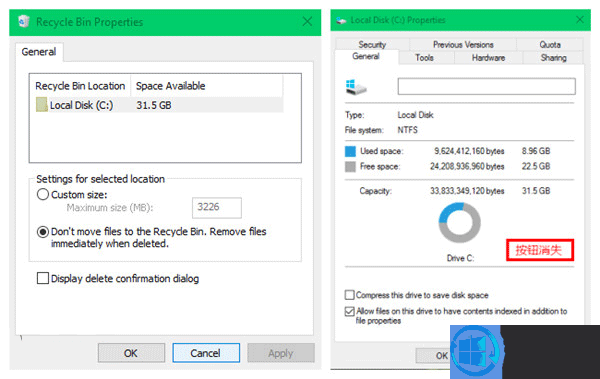Select General tab in Local Disk Properties
The image size is (600, 379).
pyautogui.click(x=366, y=57)
